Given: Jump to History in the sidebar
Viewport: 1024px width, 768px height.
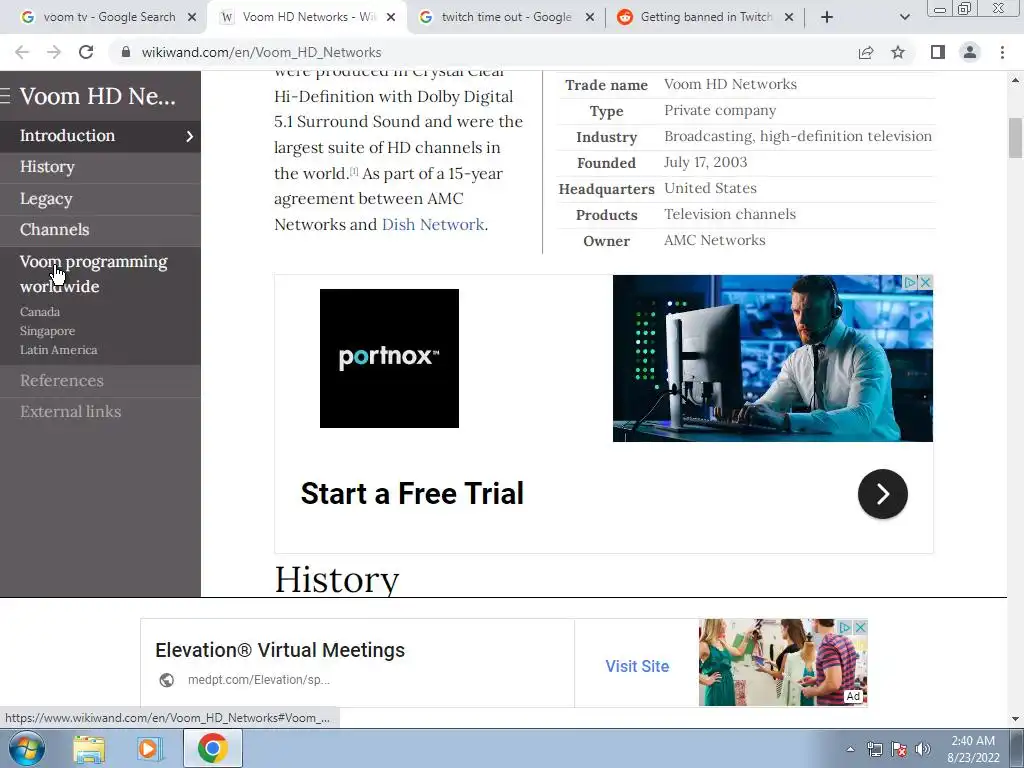Looking at the screenshot, I should click(47, 167).
